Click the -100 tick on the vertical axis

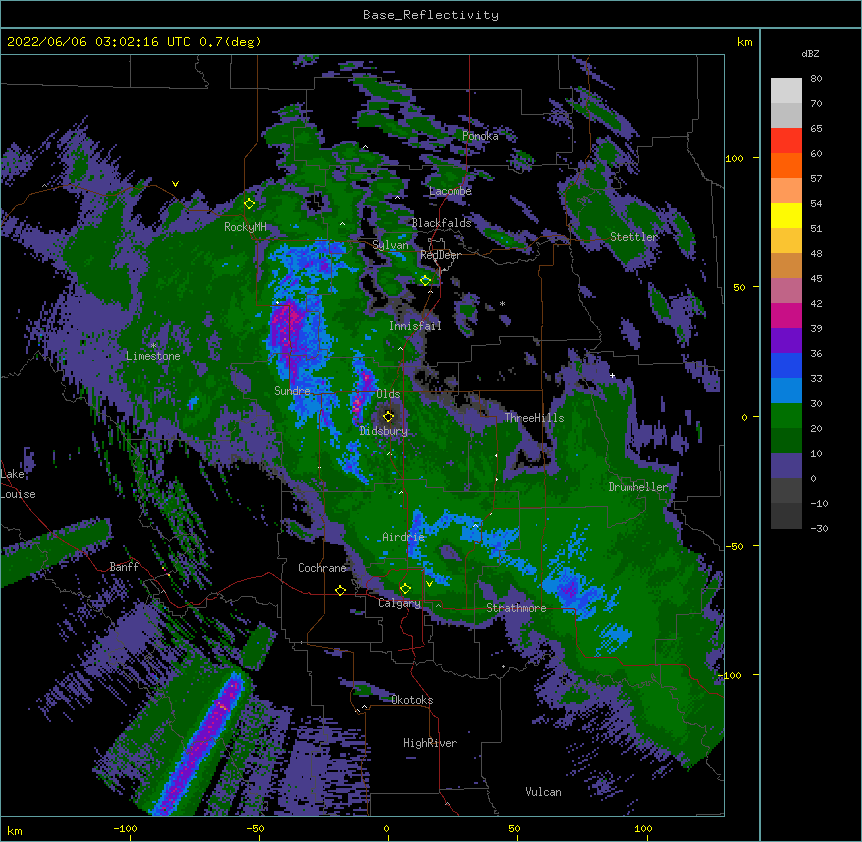pos(731,675)
